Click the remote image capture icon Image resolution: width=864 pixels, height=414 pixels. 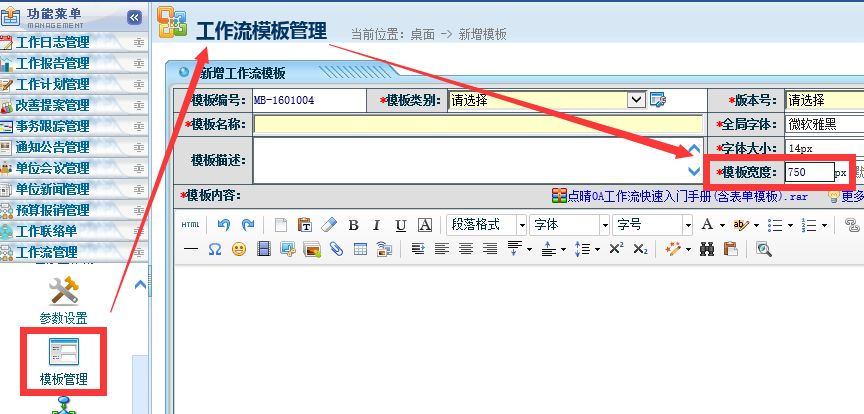(x=384, y=249)
